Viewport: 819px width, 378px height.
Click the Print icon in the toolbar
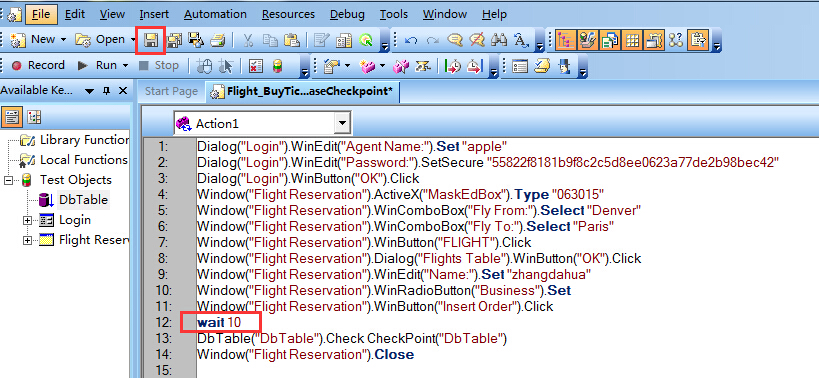pyautogui.click(x=217, y=40)
